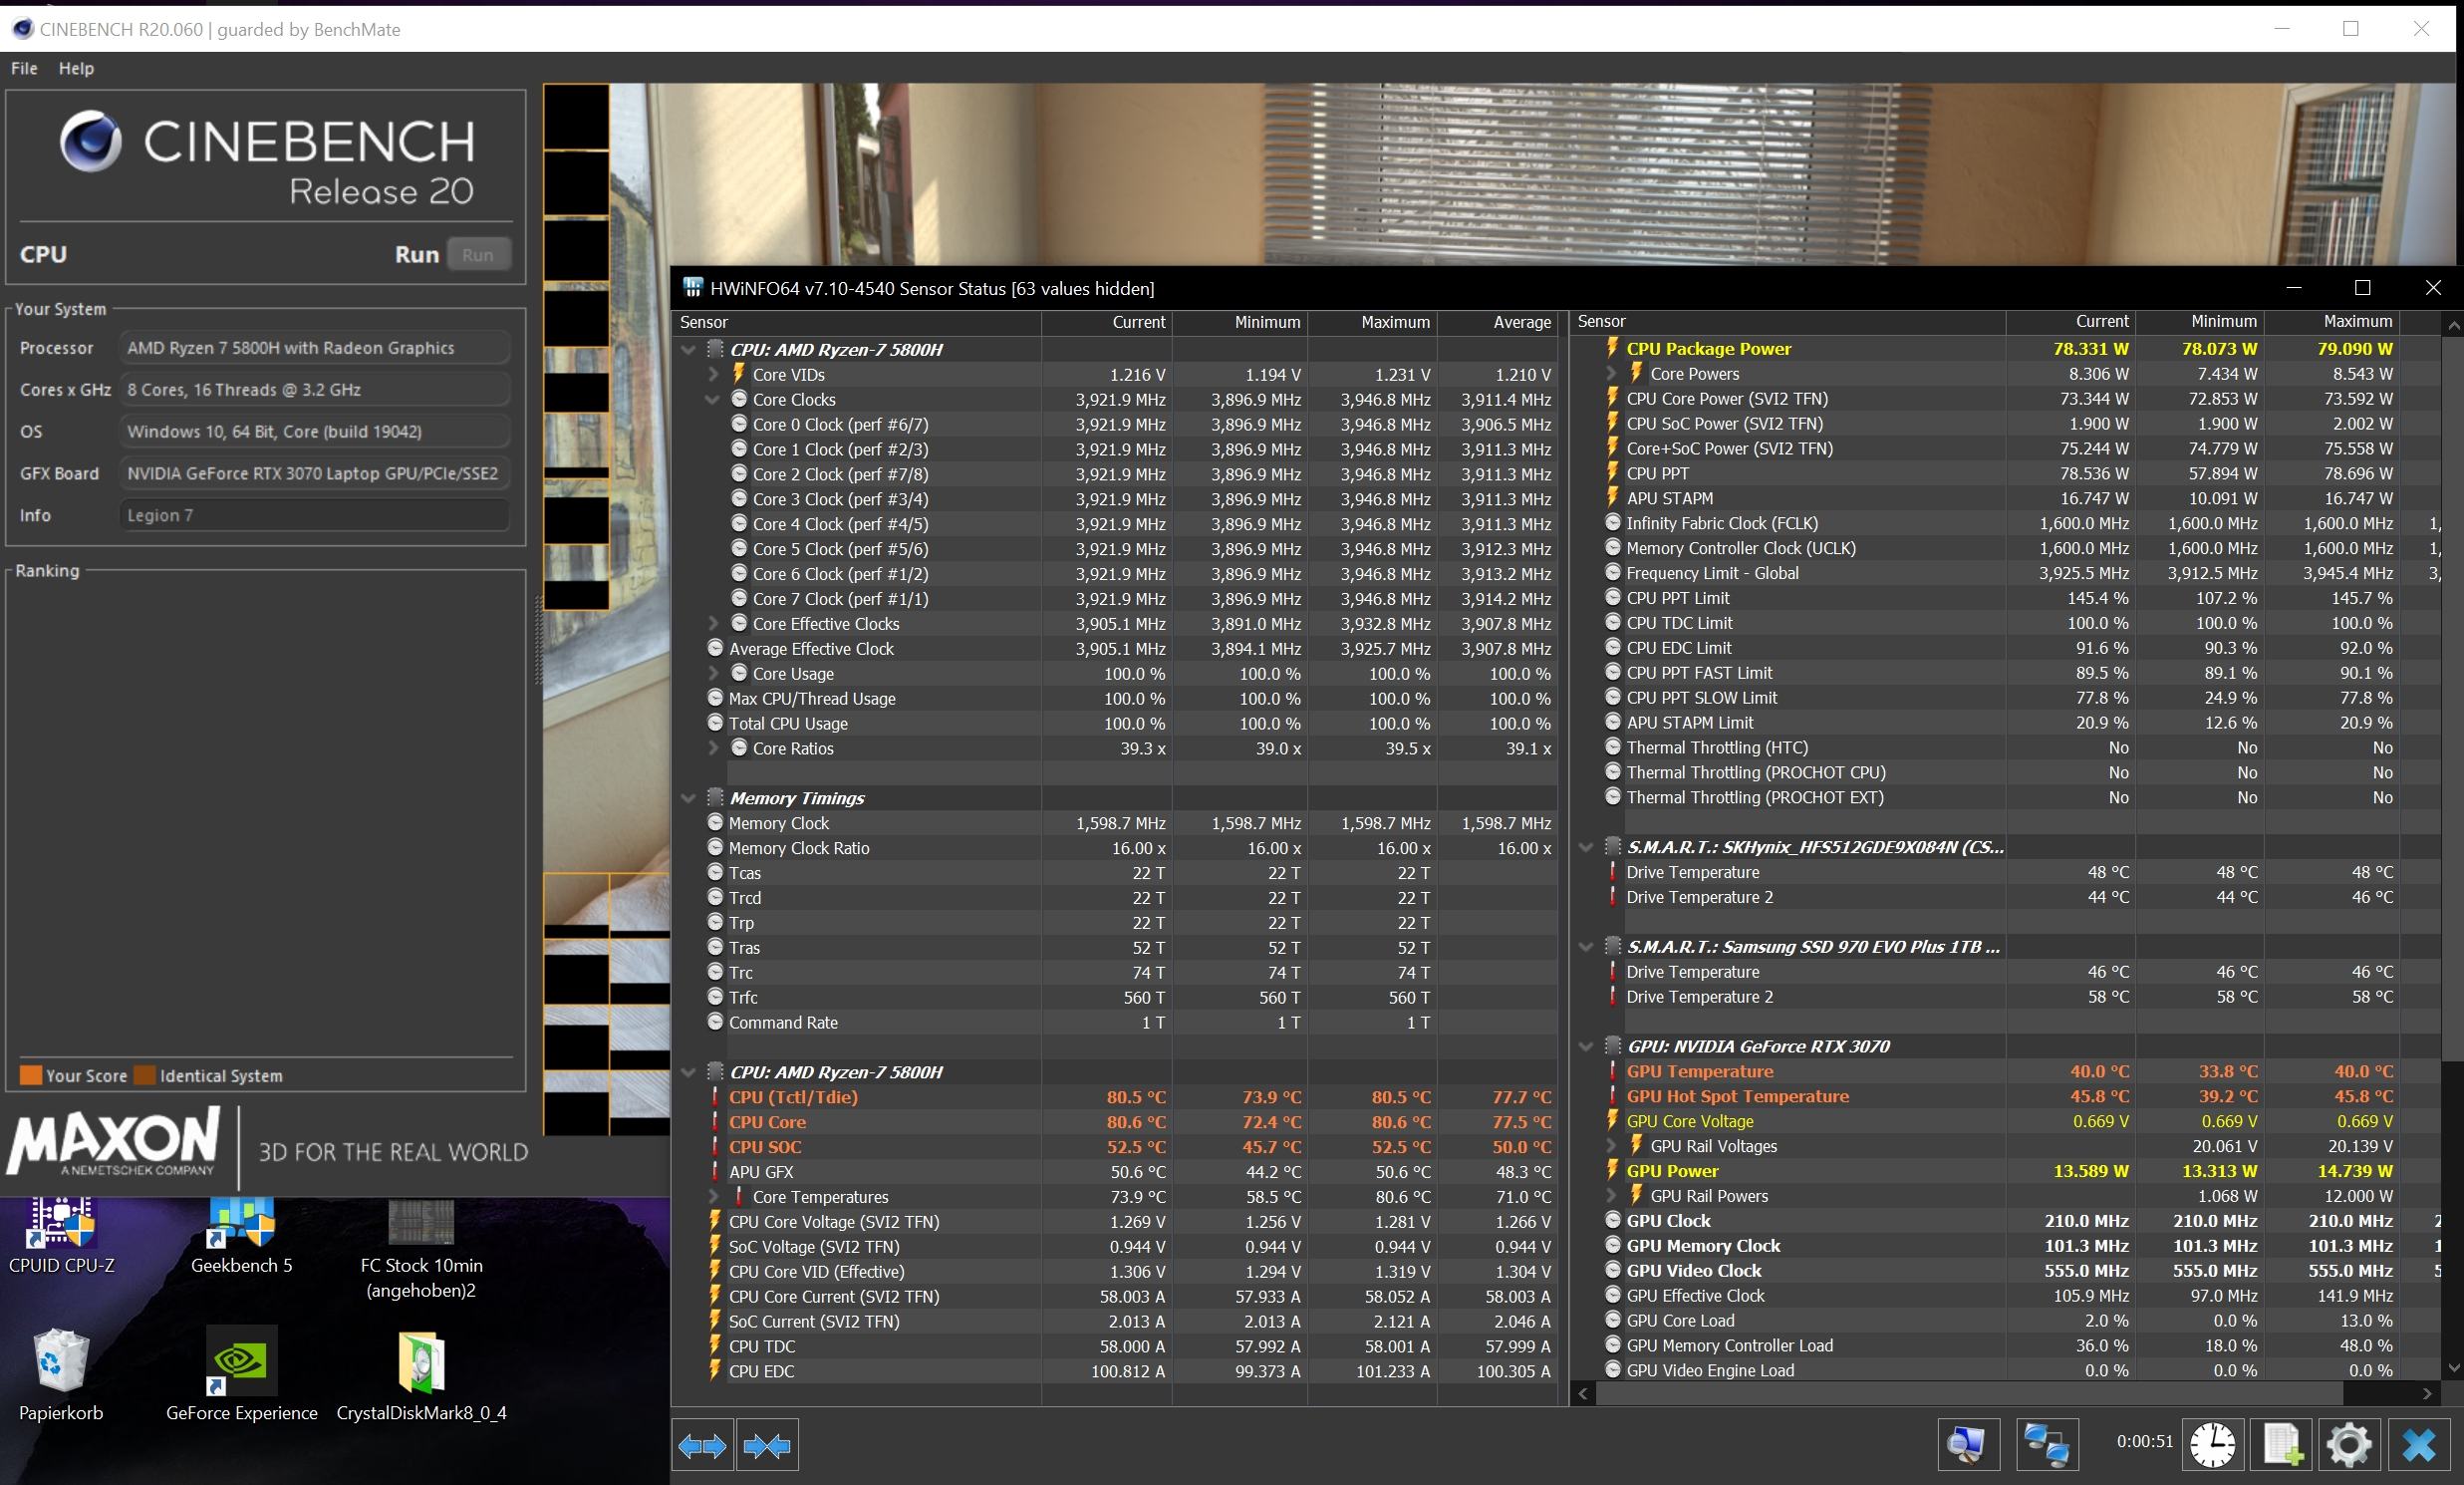Click the HWiNFO reset clock icon
Viewport: 2464px width, 1485px height.
[2213, 1445]
